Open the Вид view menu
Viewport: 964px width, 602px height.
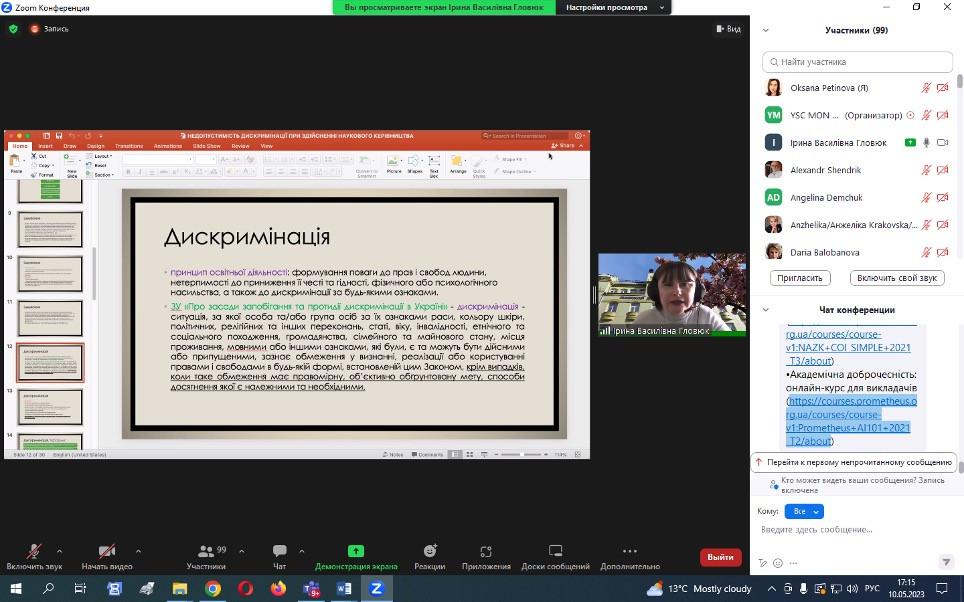pyautogui.click(x=728, y=29)
